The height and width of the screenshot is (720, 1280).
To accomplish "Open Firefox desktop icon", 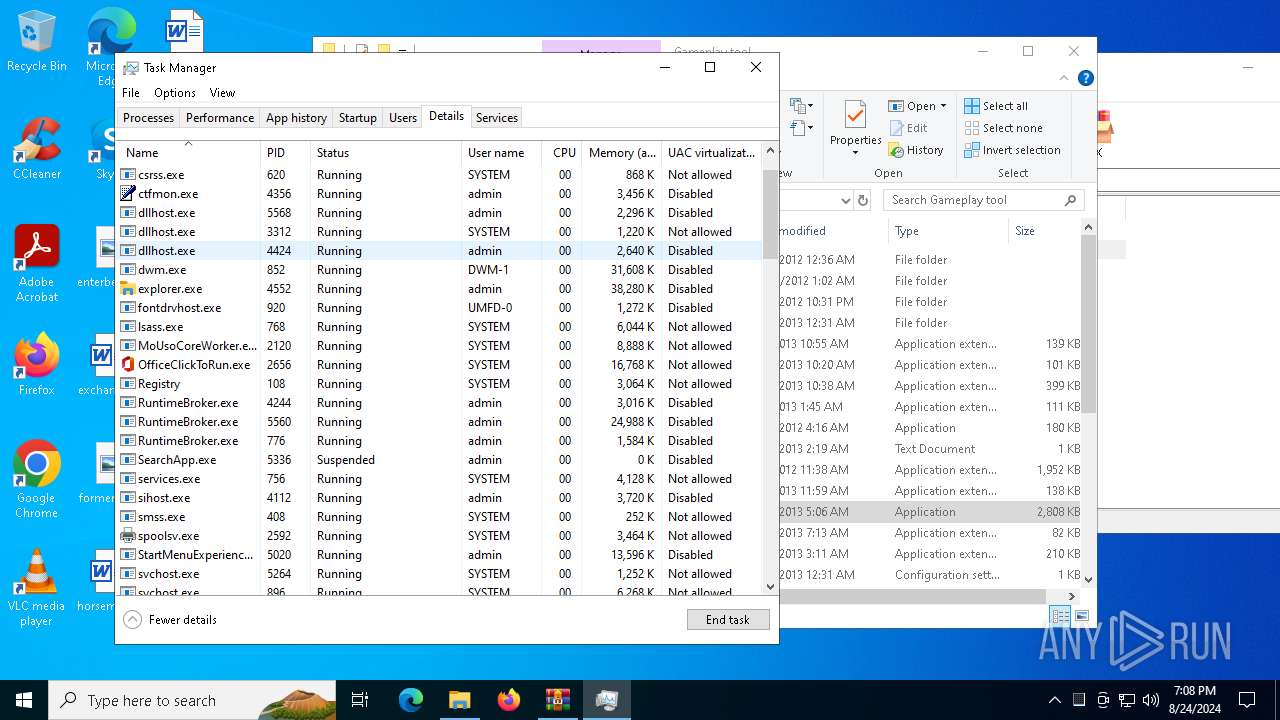I will click(x=37, y=364).
